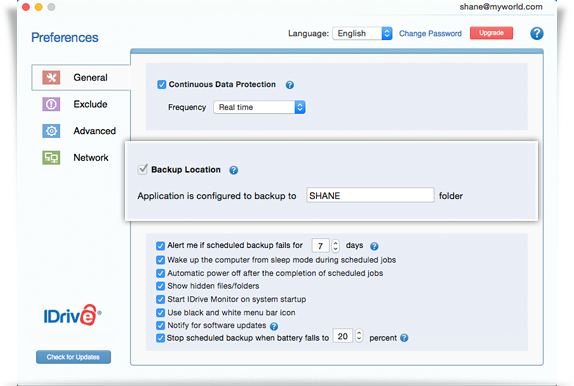
Task: Toggle Start IDrive Monitor on system startup
Action: [x=160, y=300]
